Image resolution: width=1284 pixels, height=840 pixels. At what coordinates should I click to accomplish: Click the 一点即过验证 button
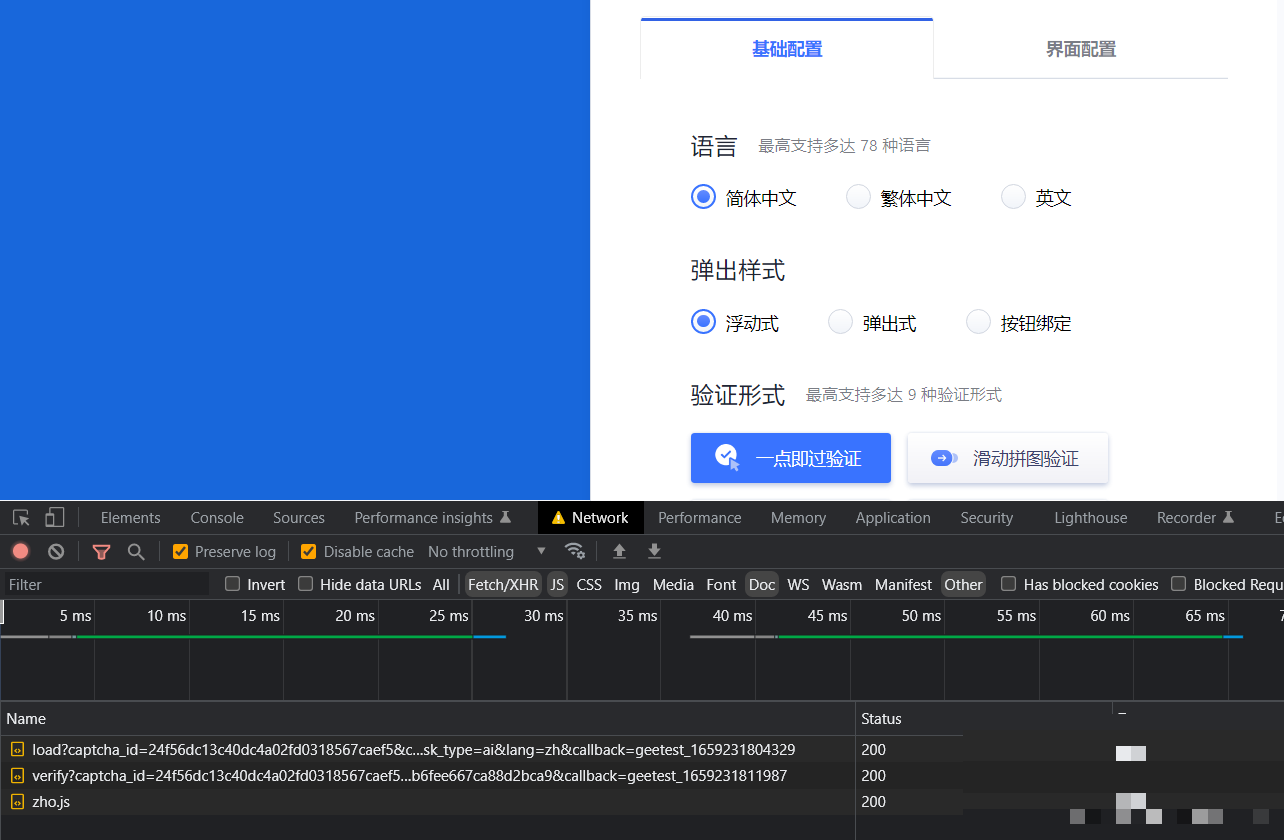pyautogui.click(x=790, y=457)
